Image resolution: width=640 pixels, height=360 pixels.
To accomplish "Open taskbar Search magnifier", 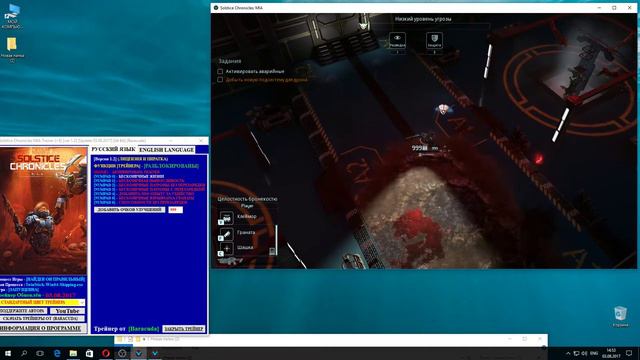I will [x=24, y=353].
